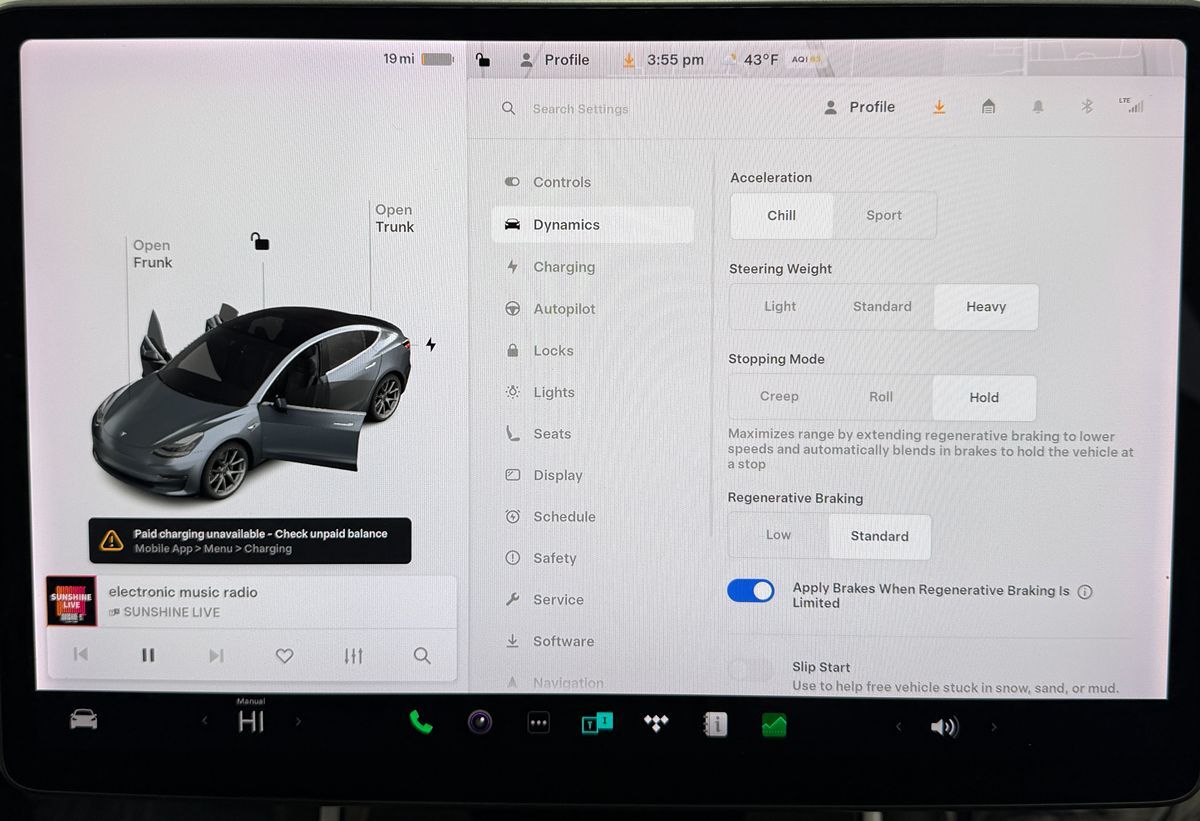Set Stopping Mode to Creep
Image resolution: width=1200 pixels, height=821 pixels.
(779, 397)
